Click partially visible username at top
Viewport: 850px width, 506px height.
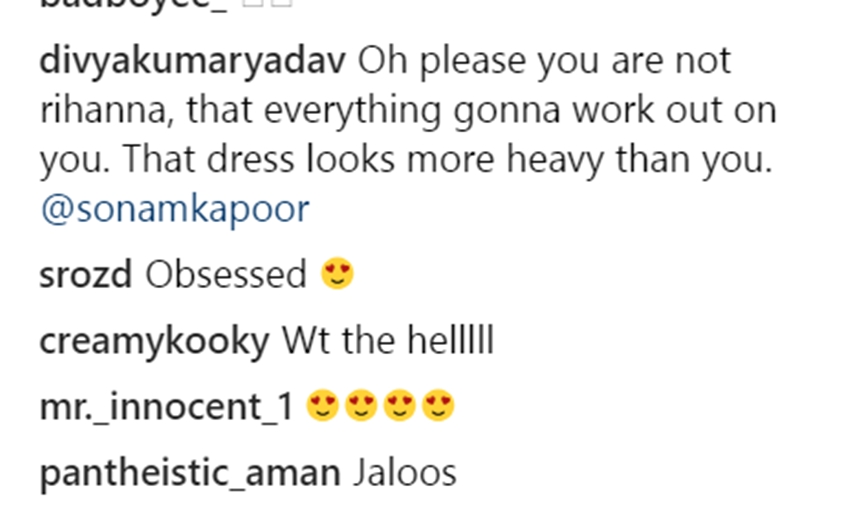[133, 5]
